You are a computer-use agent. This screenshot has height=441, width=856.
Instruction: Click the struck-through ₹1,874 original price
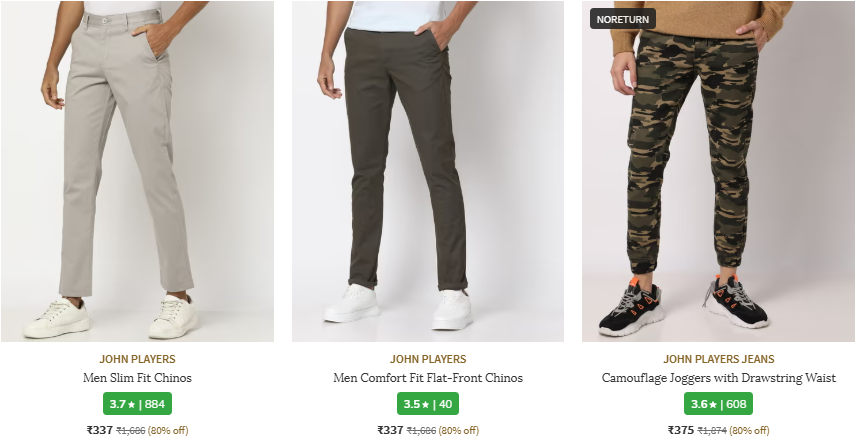(711, 431)
